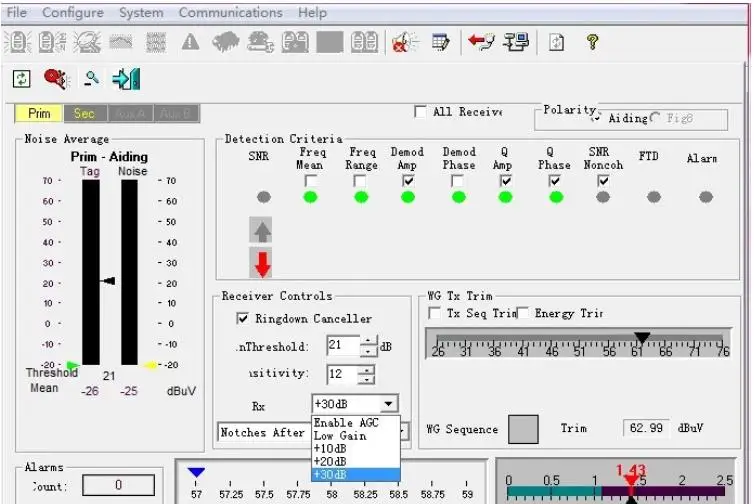Switch to the Prim tab
Image resolution: width=754 pixels, height=504 pixels.
tap(38, 113)
